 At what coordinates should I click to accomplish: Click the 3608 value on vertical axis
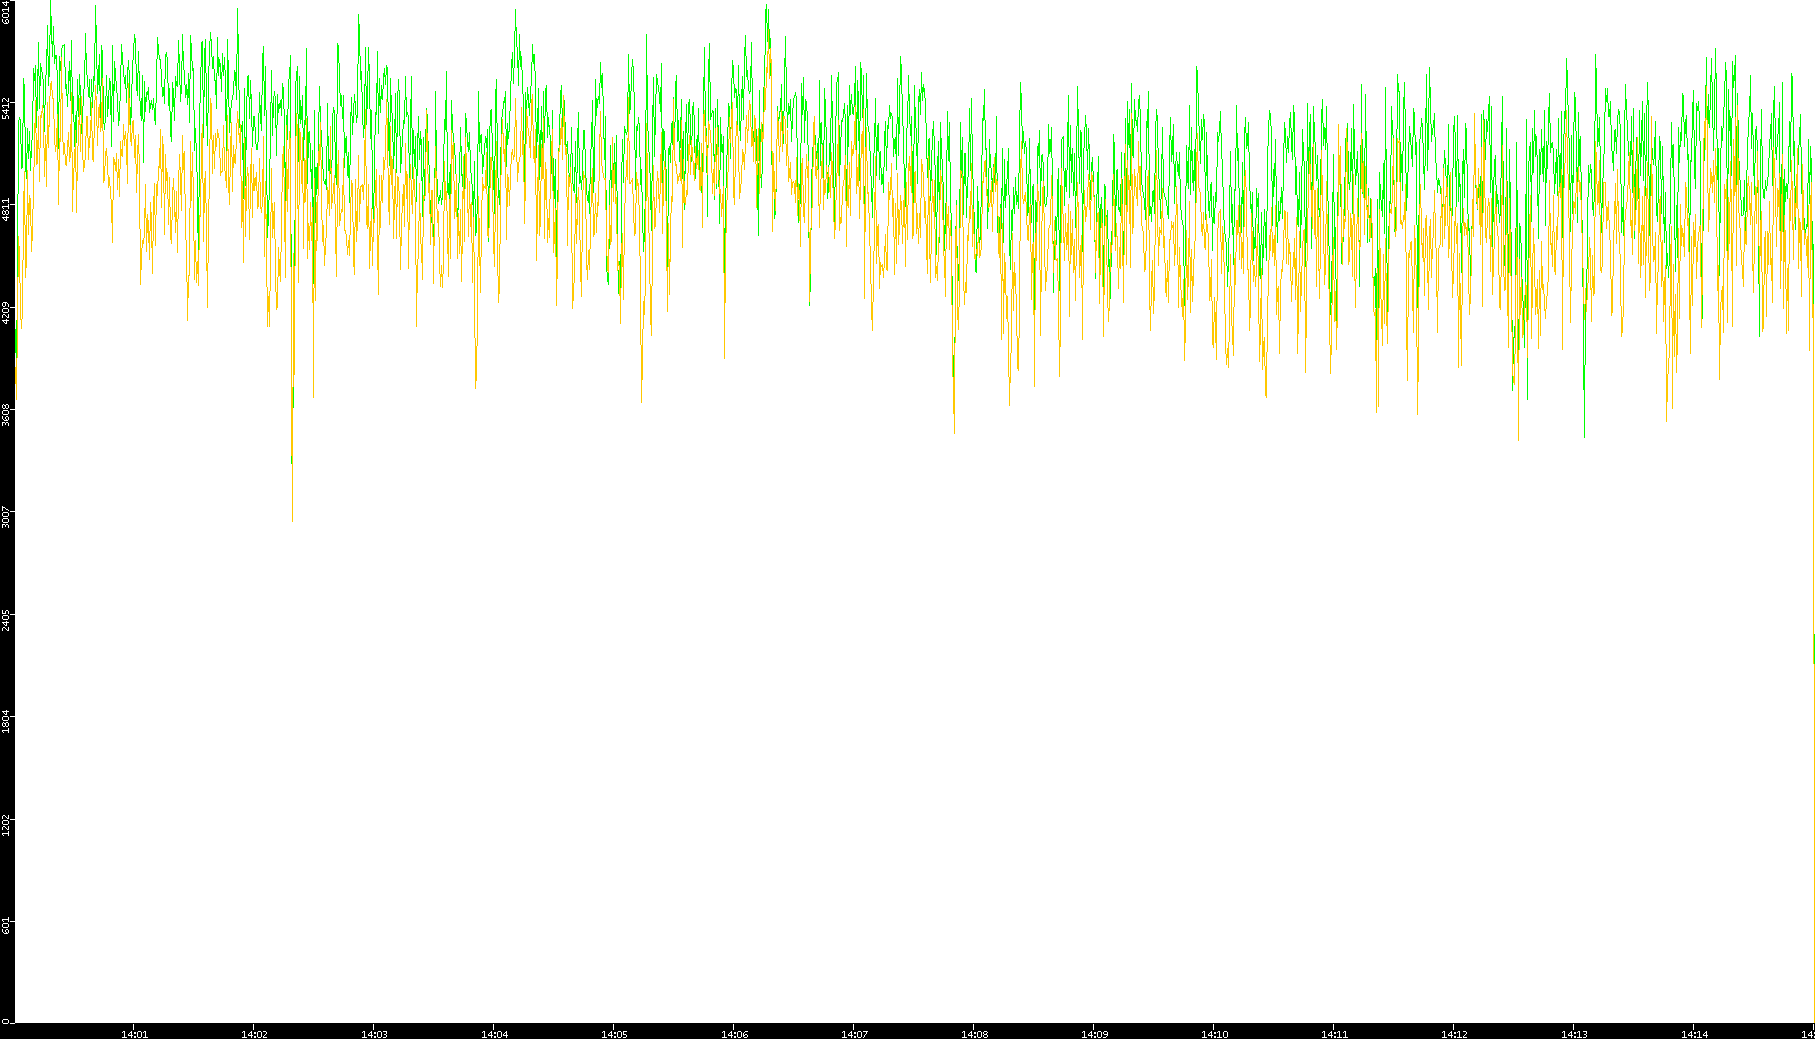coord(7,414)
